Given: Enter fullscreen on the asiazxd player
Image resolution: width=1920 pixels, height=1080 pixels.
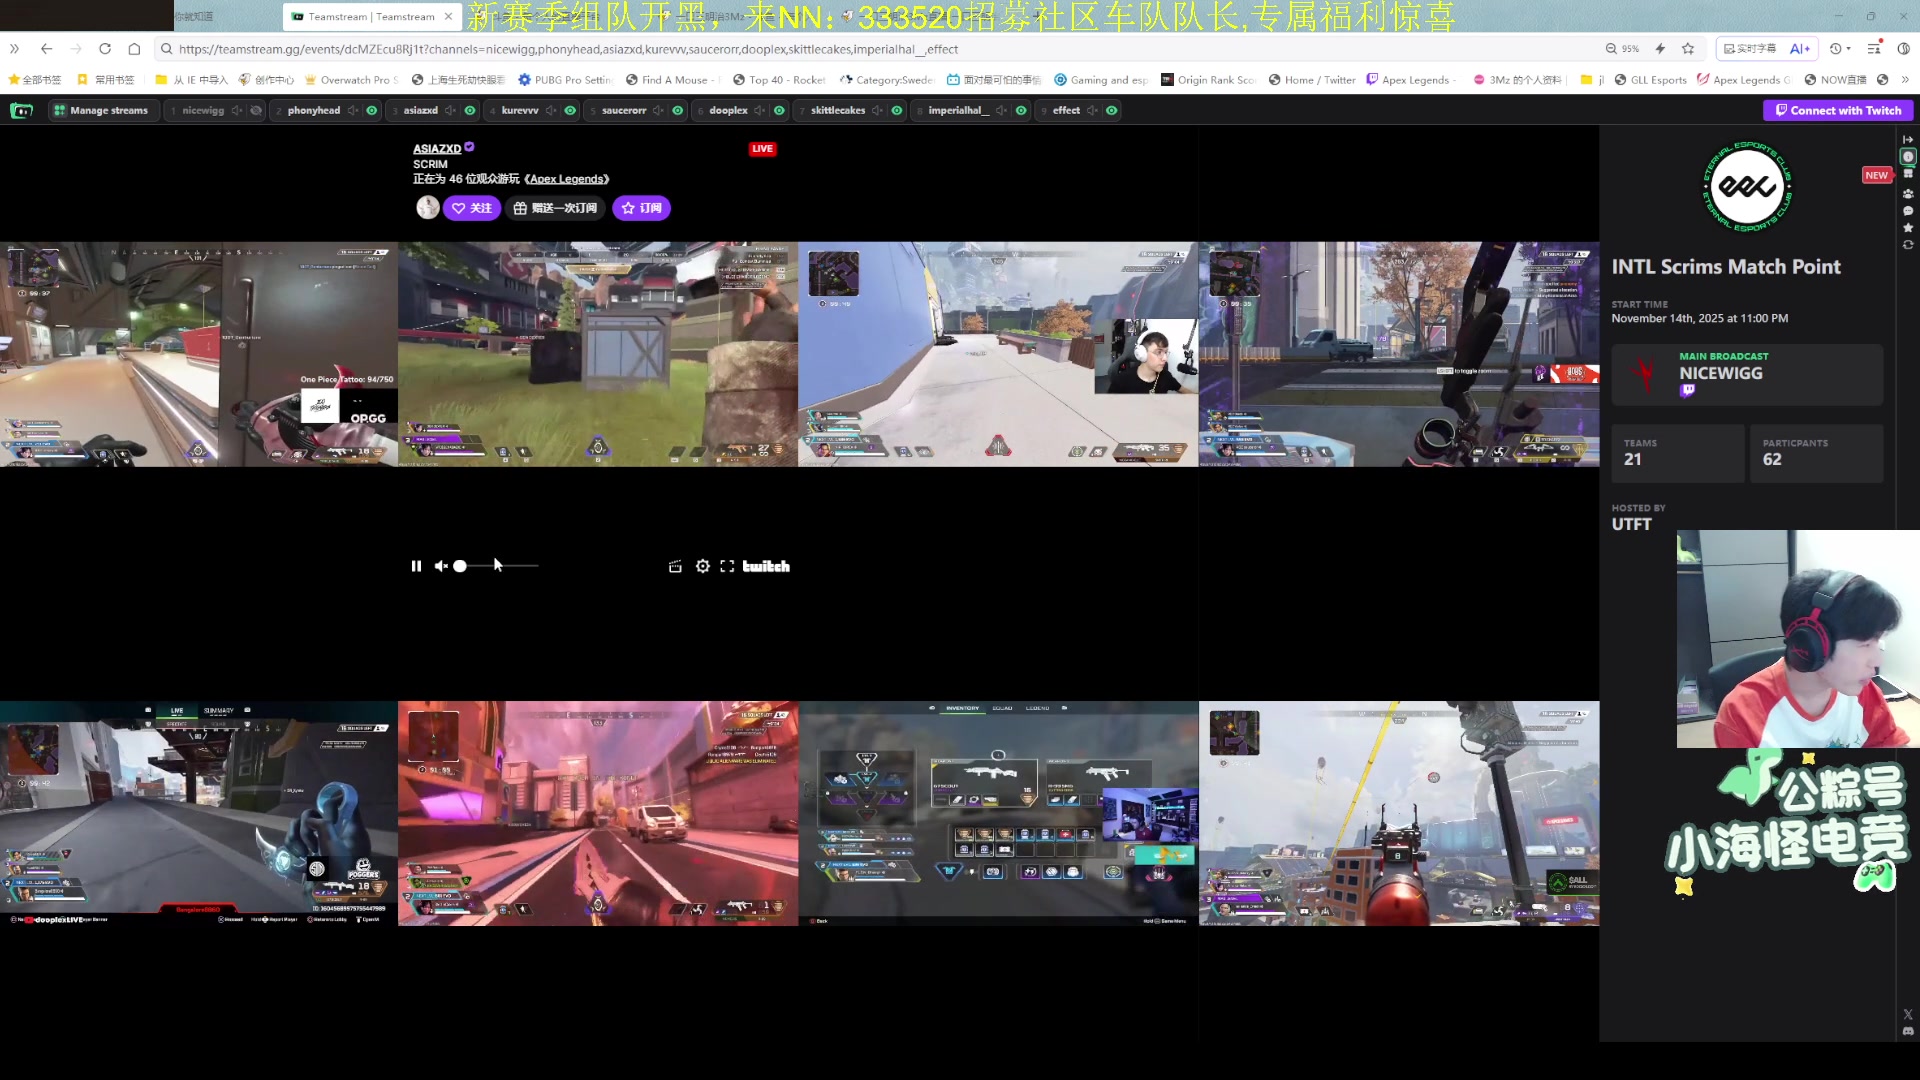Looking at the screenshot, I should [x=727, y=566].
